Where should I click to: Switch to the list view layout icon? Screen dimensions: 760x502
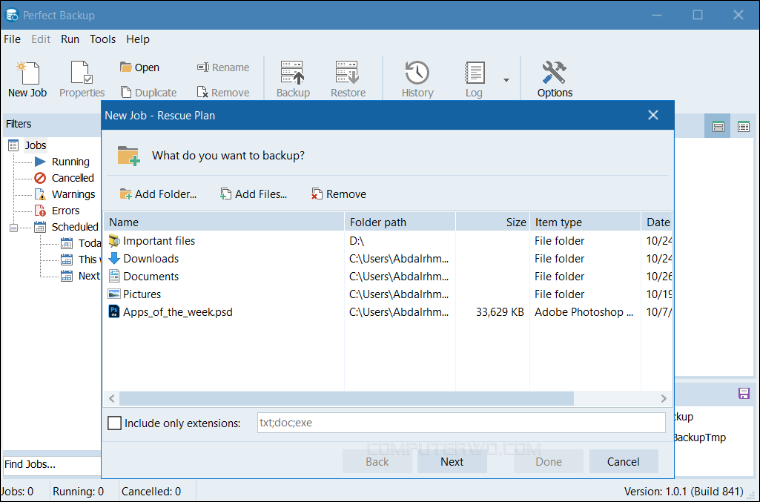click(x=744, y=127)
